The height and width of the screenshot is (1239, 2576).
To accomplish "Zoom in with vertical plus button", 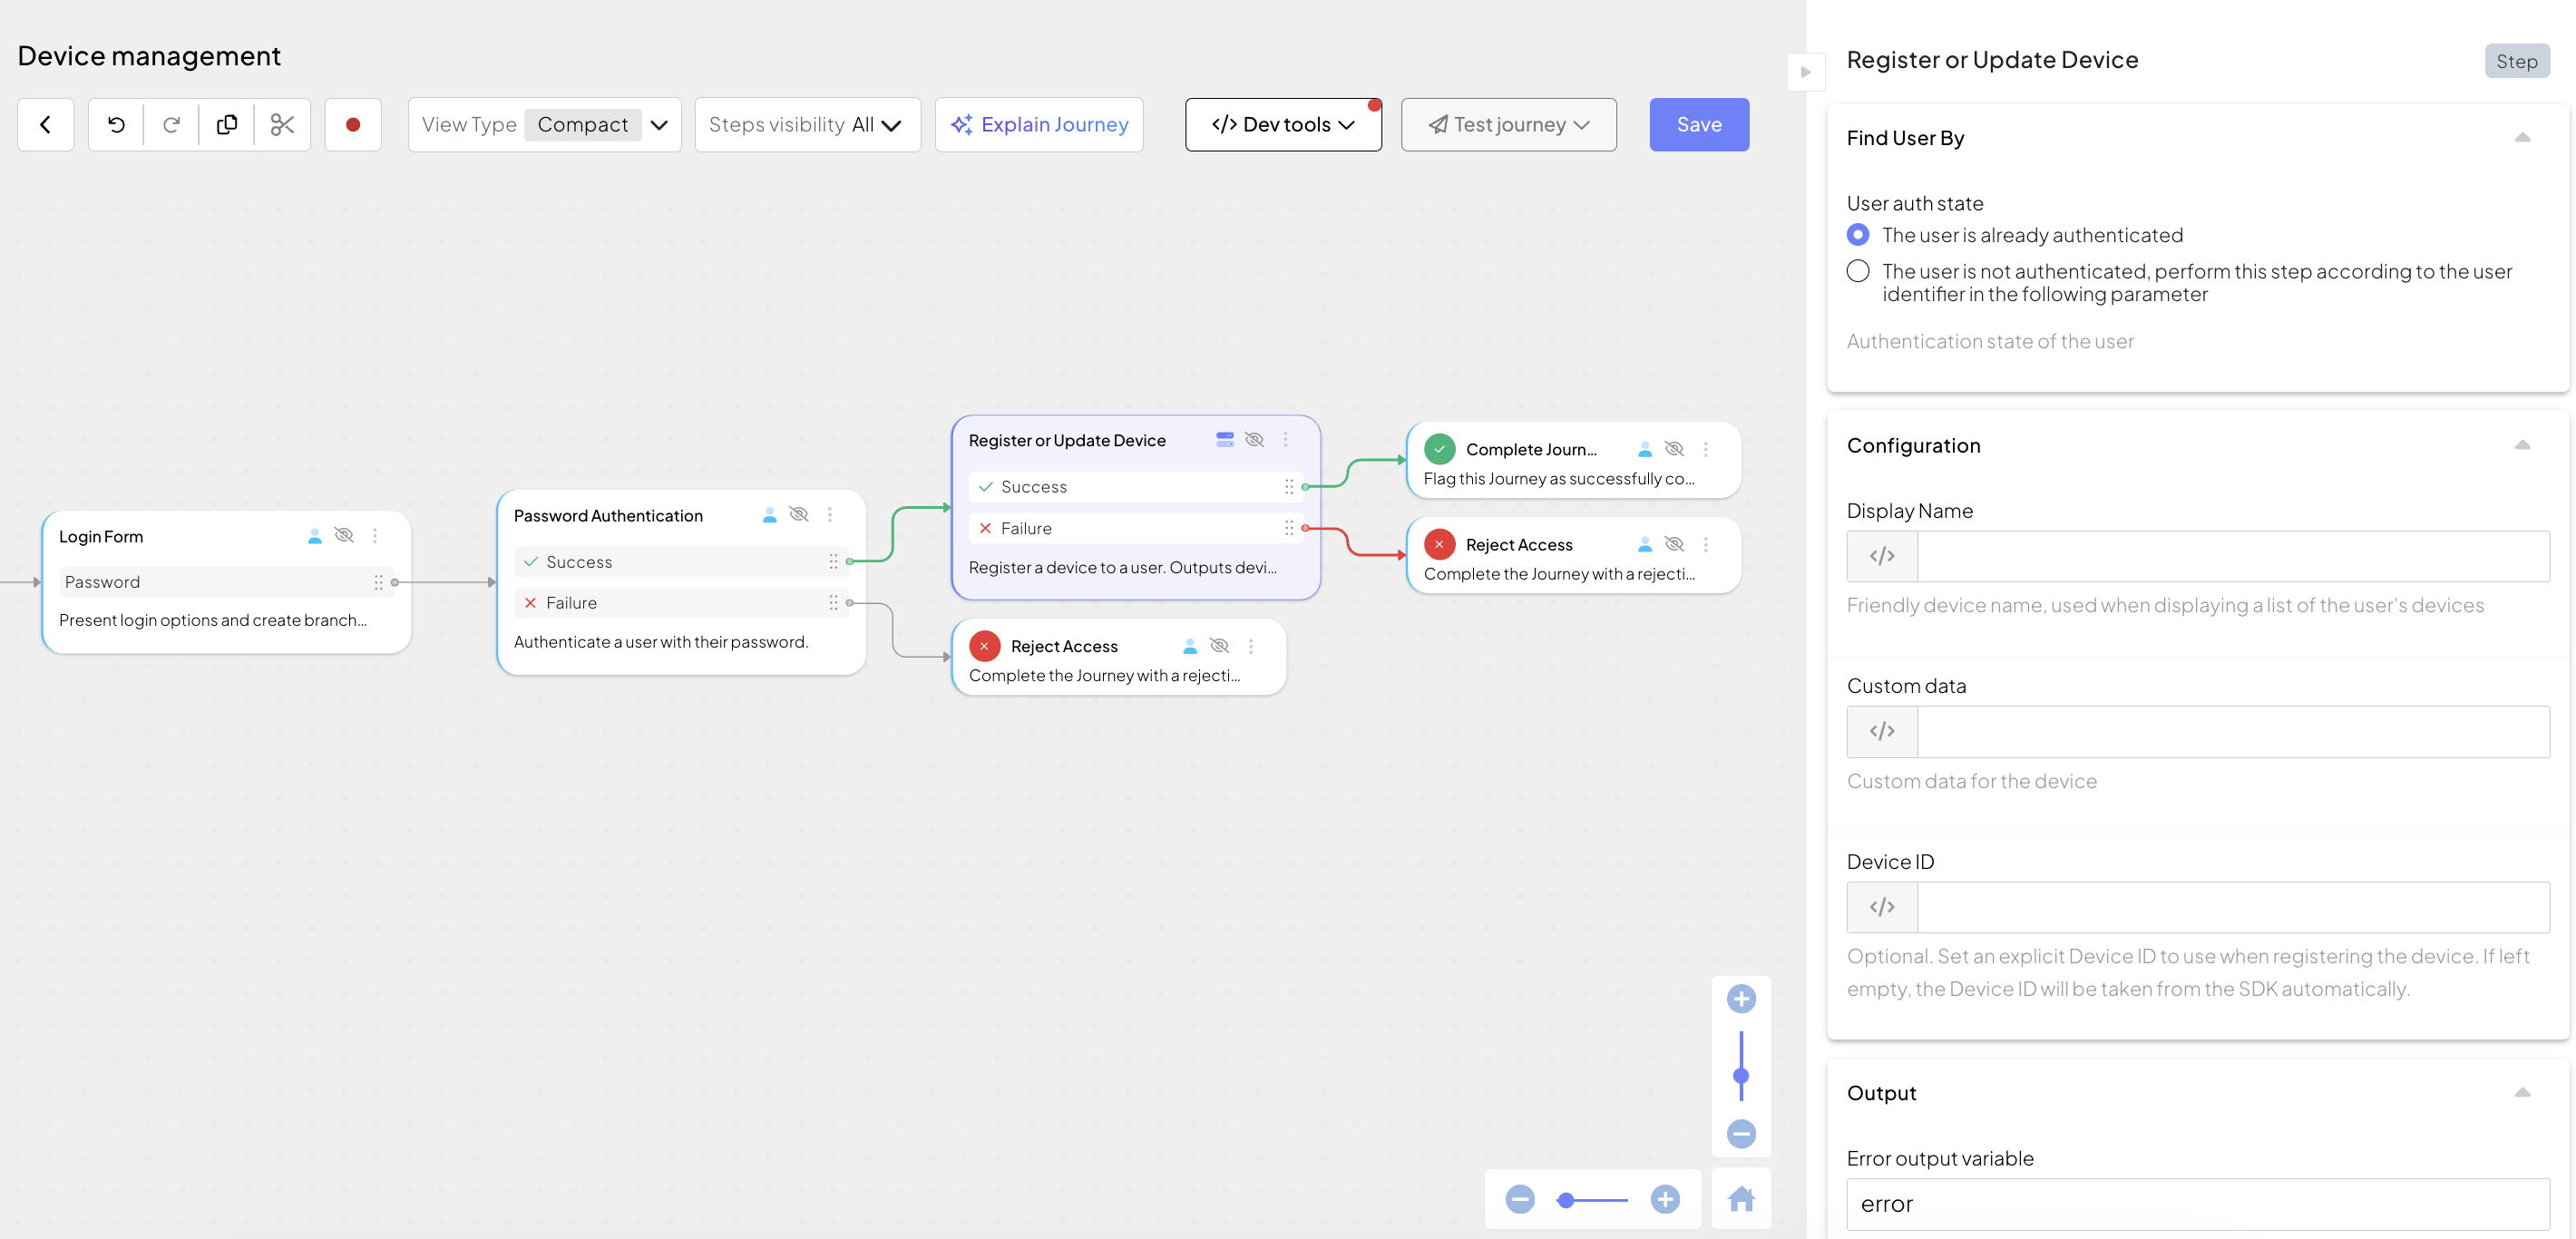I will click(1741, 998).
